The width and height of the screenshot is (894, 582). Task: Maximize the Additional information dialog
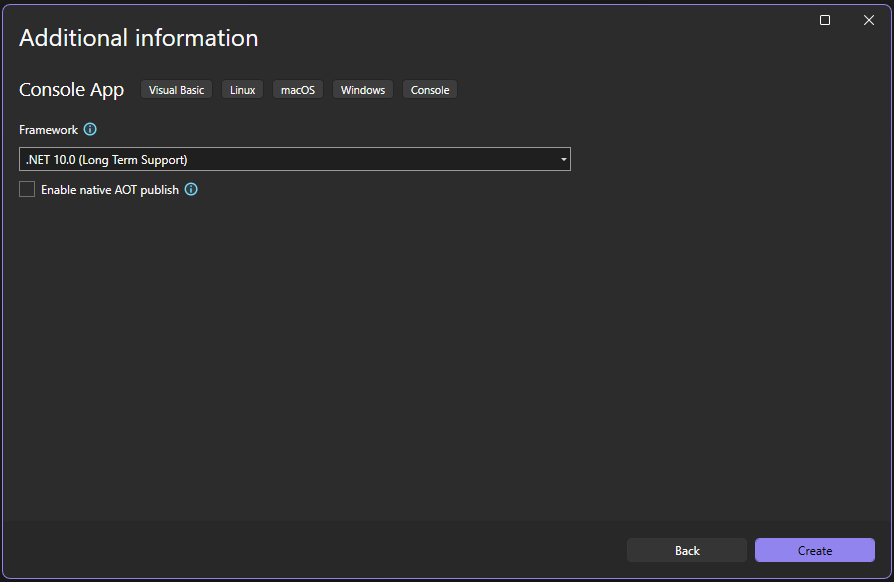pyautogui.click(x=825, y=19)
